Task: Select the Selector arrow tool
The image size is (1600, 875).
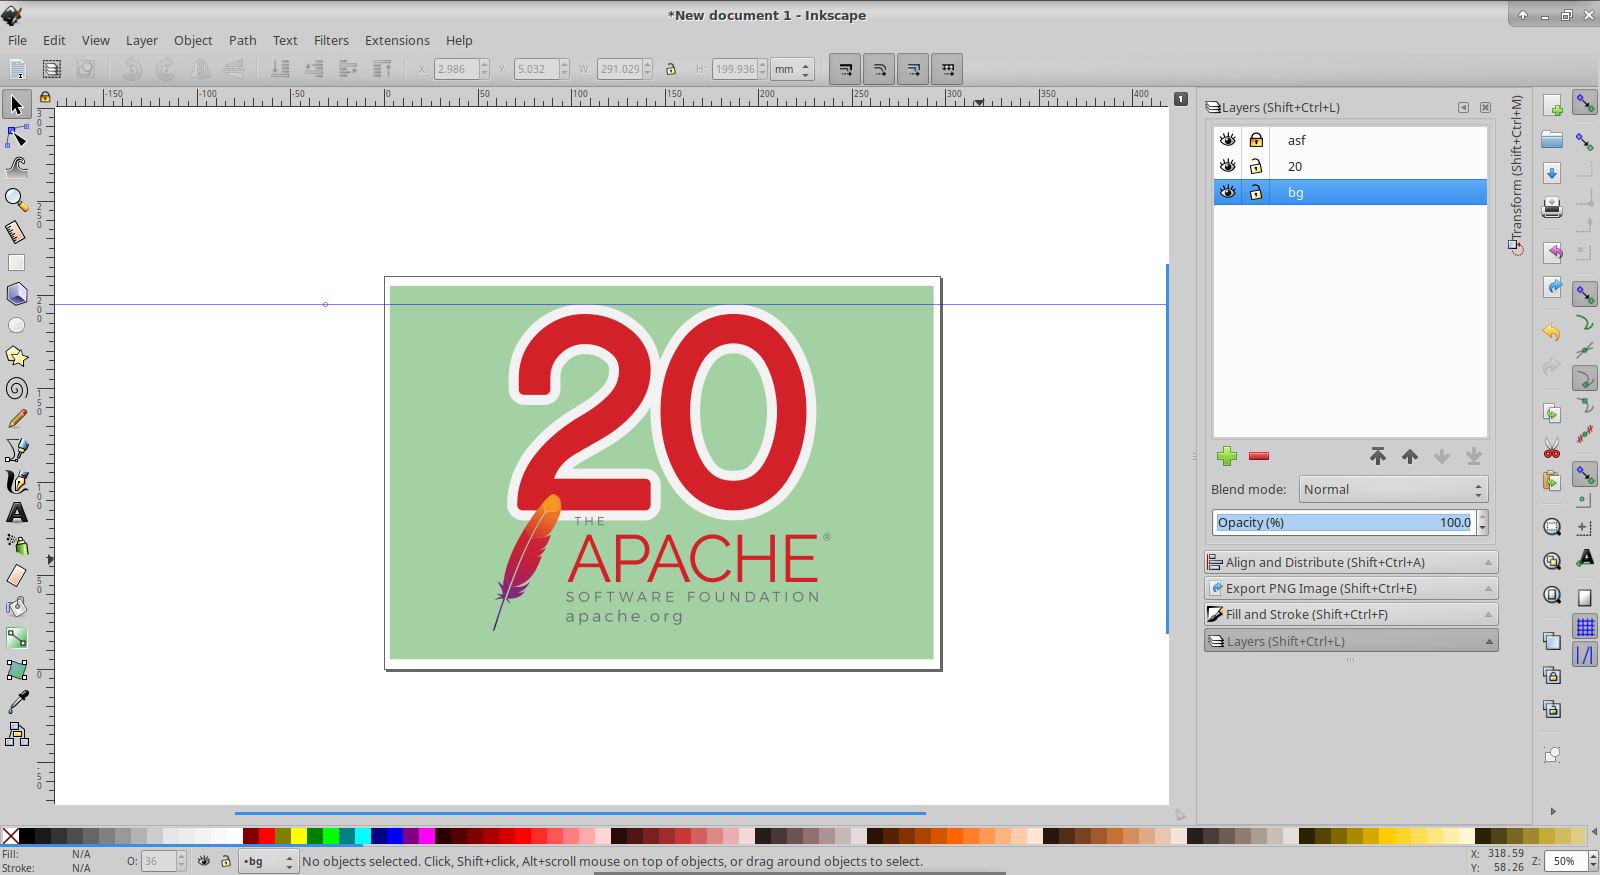Action: coord(17,104)
